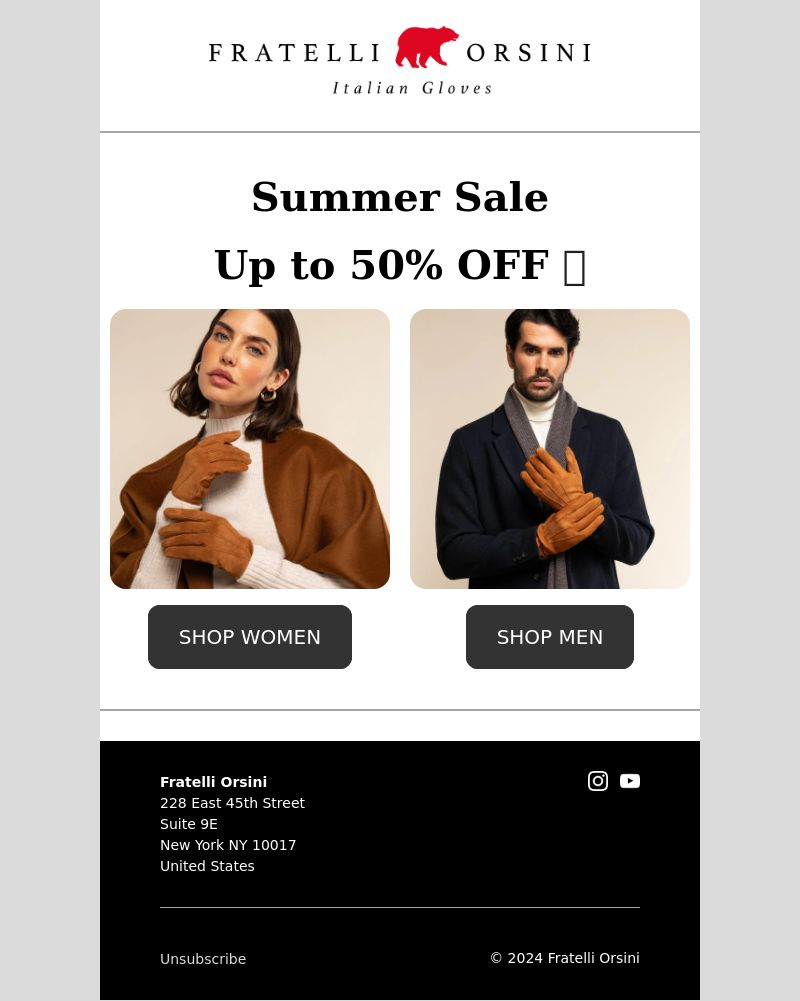The height and width of the screenshot is (1001, 800).
Task: Click the ORSINI wordmark in header
Action: click(529, 52)
